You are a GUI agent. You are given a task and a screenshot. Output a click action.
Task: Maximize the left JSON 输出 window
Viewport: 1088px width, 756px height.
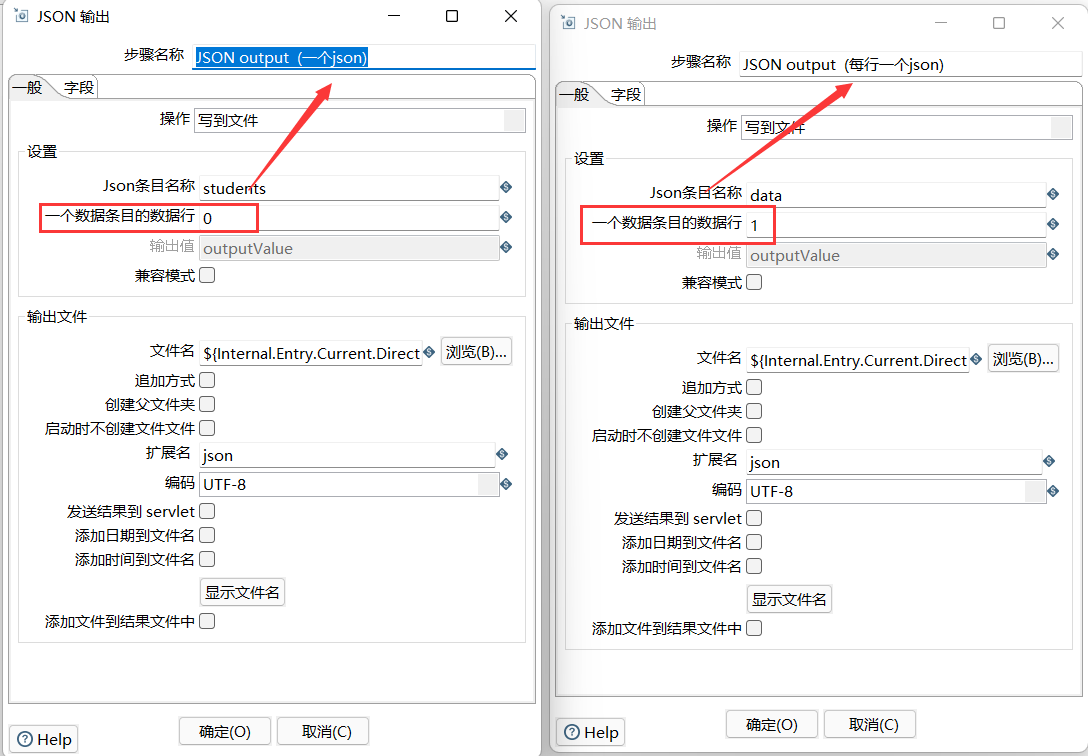coord(452,15)
